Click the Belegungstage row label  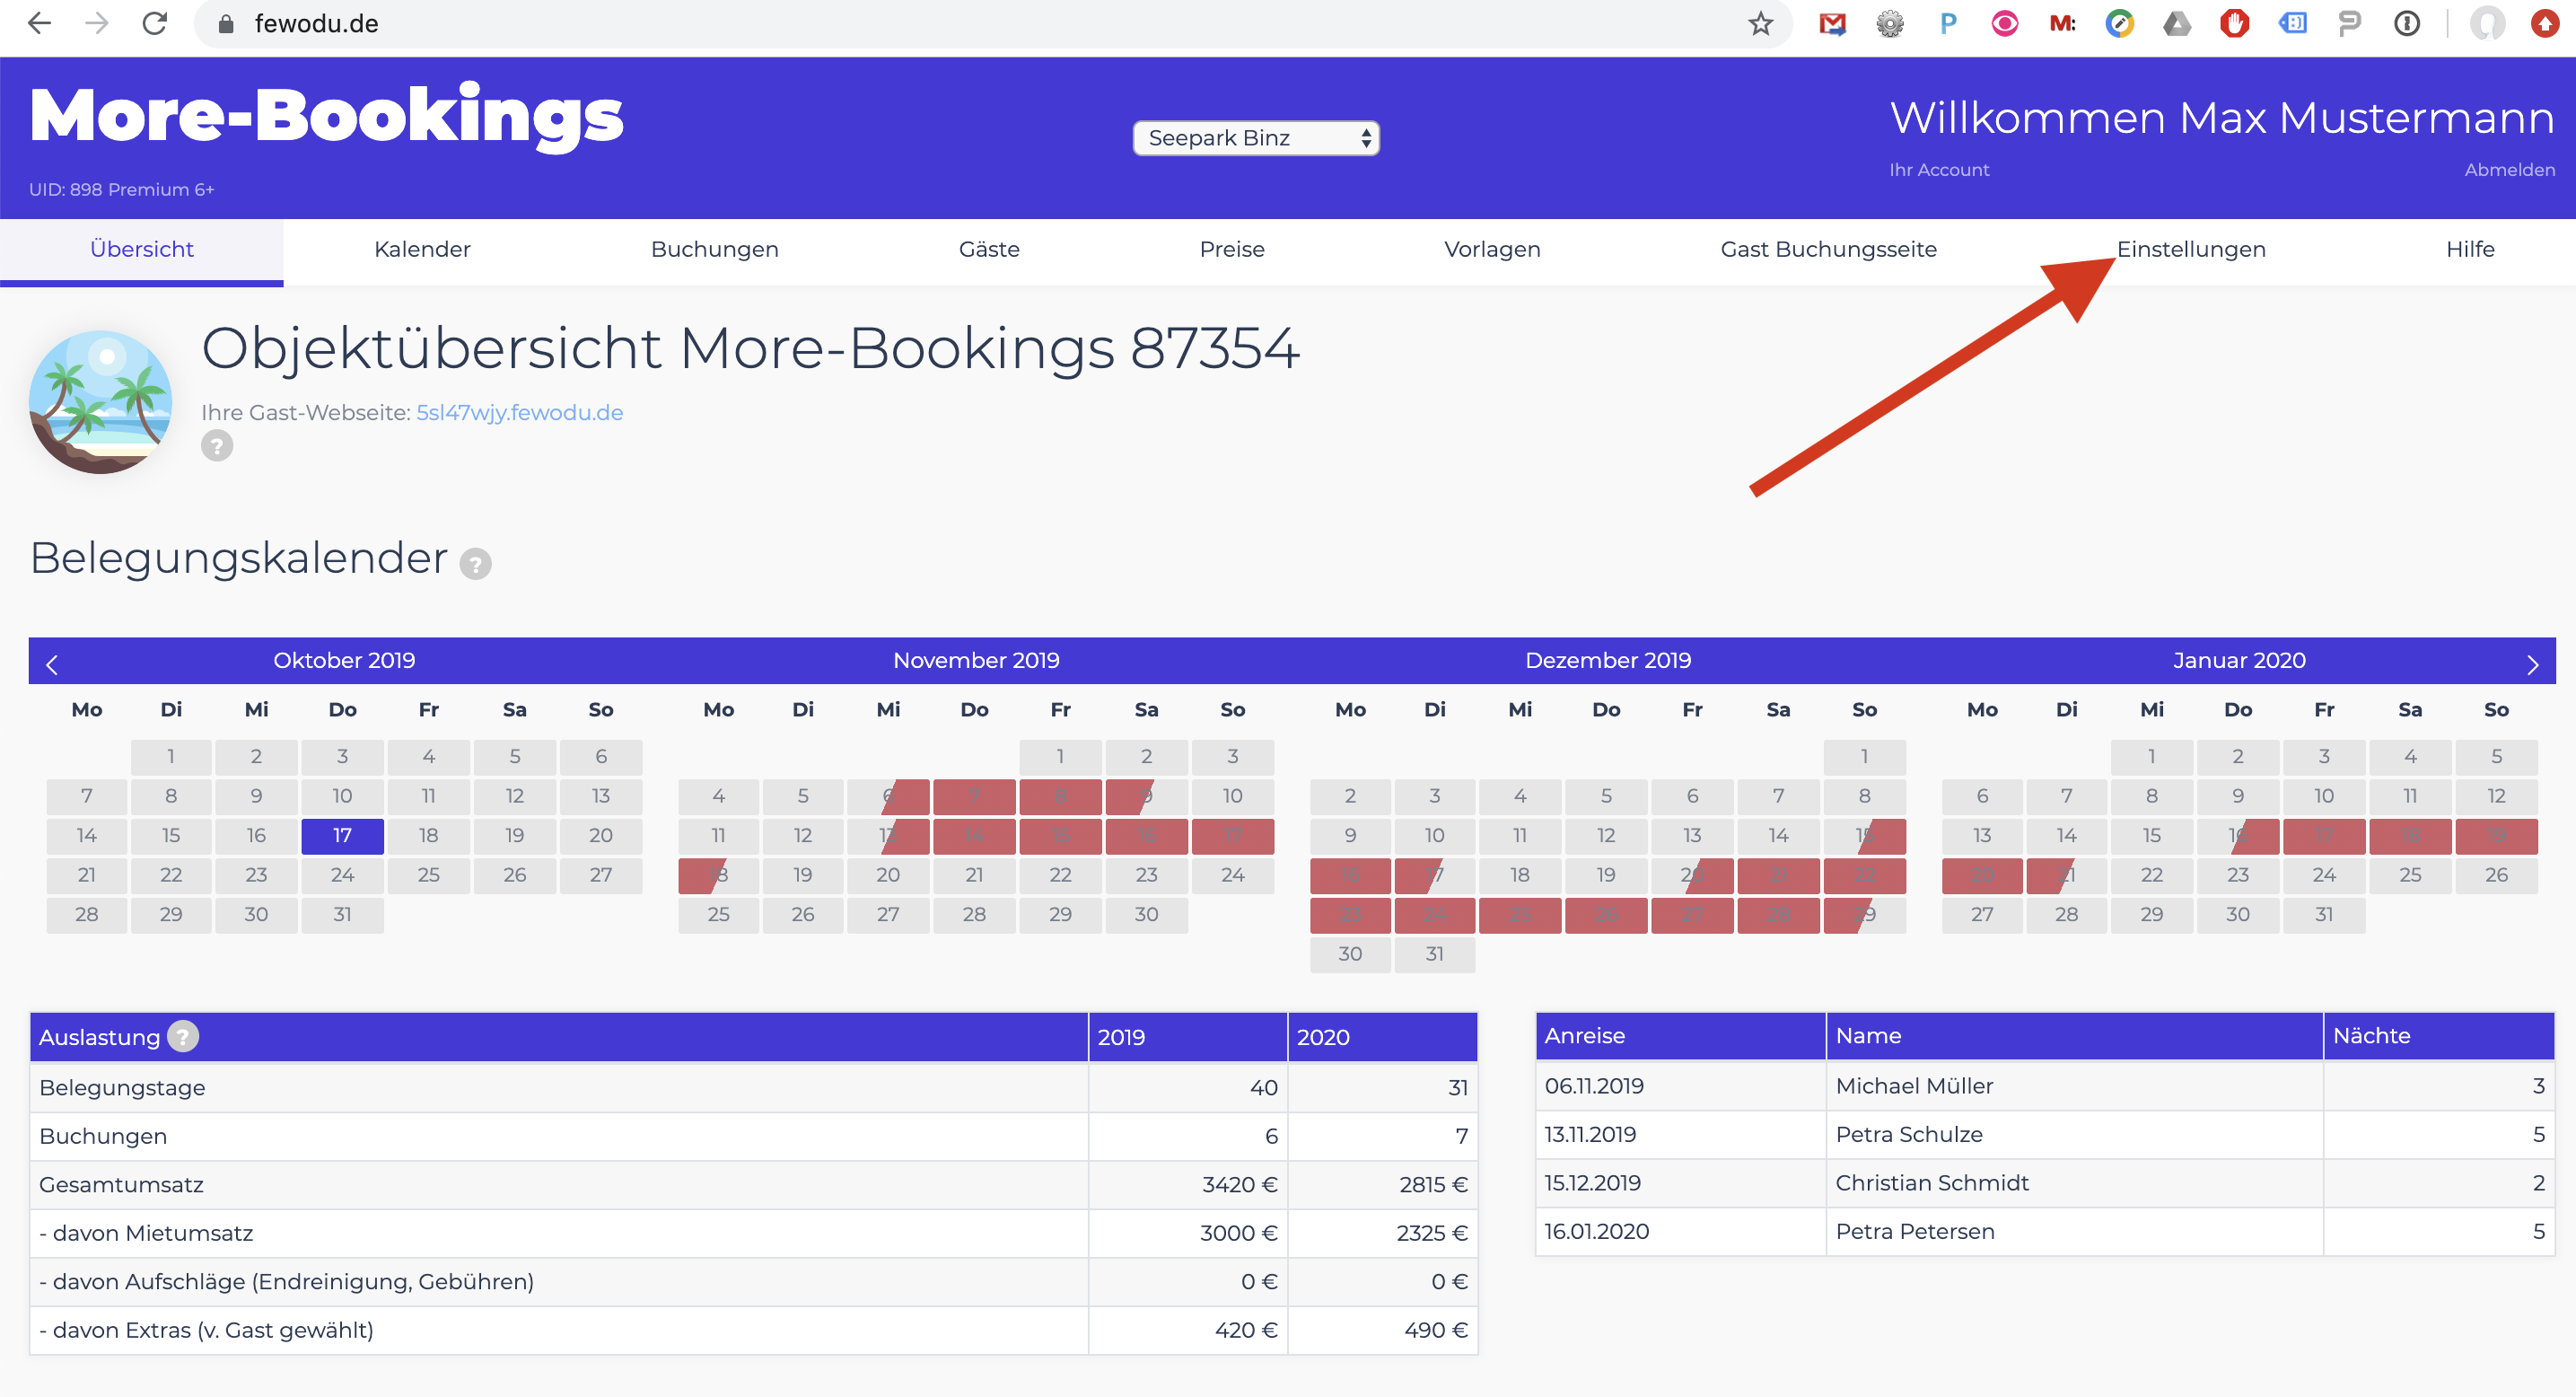point(122,1087)
